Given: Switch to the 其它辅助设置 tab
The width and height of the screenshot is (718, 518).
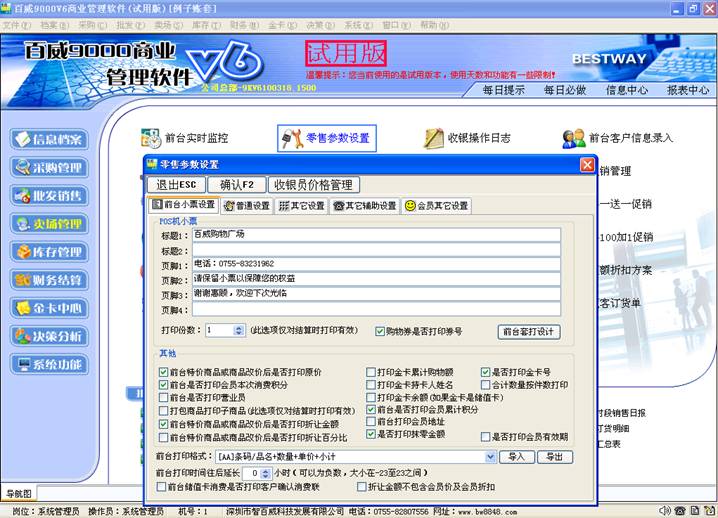Looking at the screenshot, I should (364, 206).
